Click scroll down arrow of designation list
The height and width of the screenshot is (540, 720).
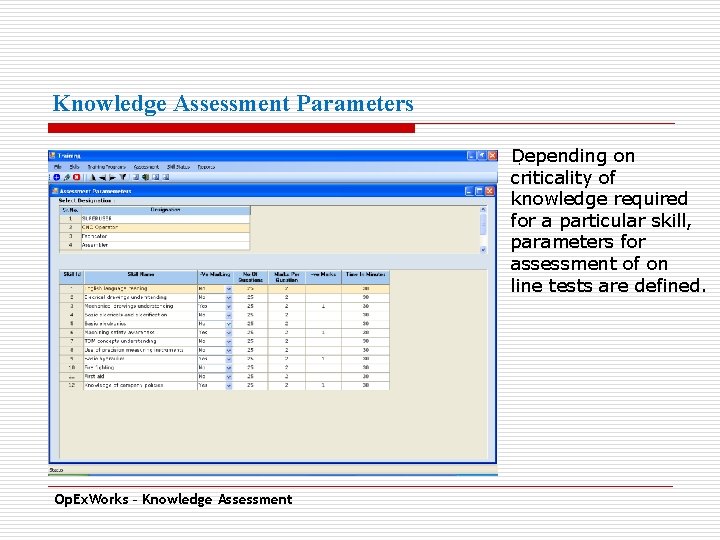point(483,250)
